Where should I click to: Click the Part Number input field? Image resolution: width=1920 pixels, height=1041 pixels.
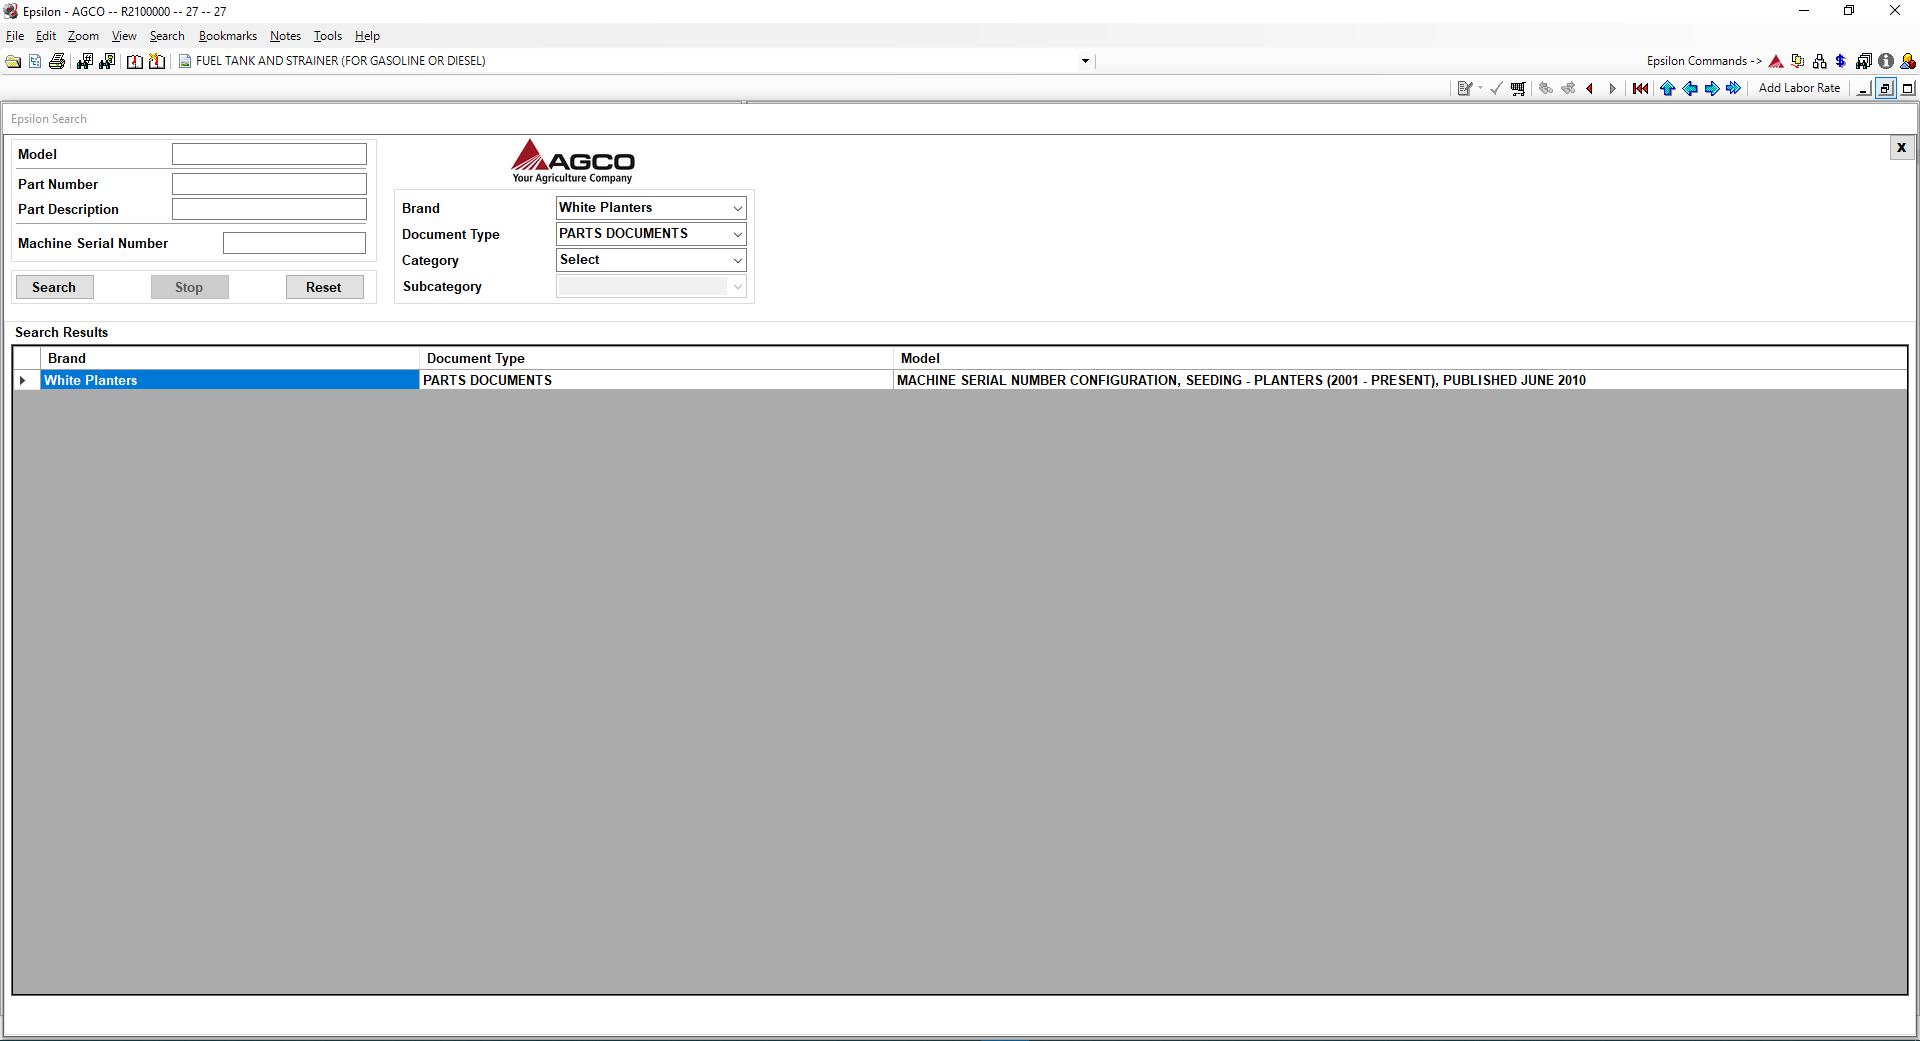coord(269,184)
